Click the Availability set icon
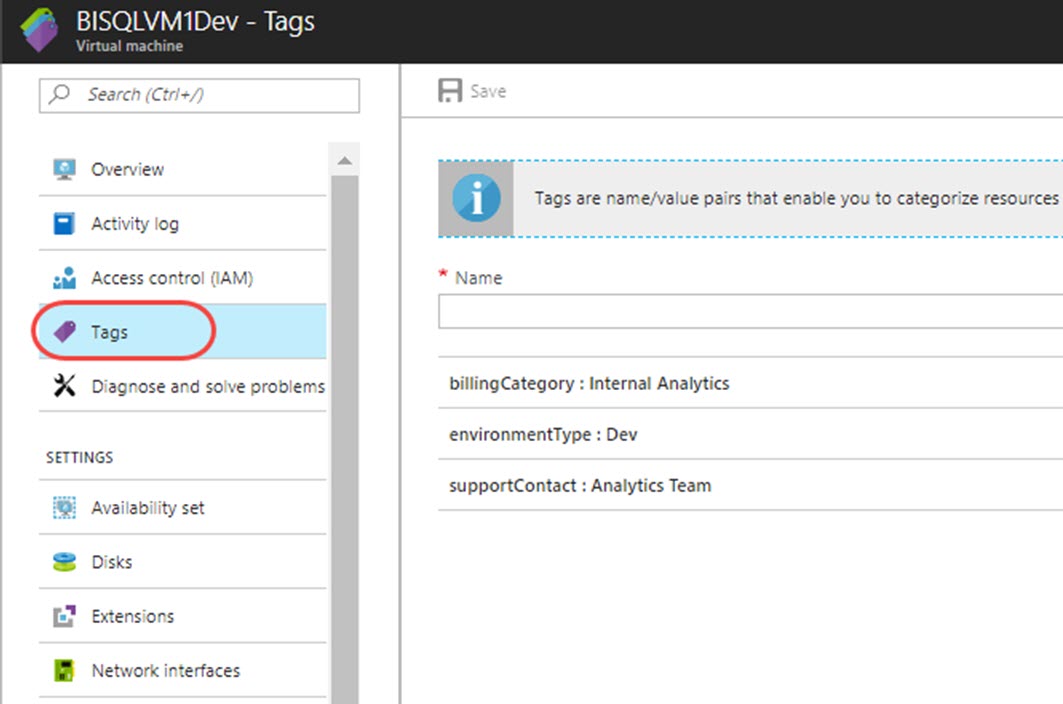The height and width of the screenshot is (704, 1063). pos(64,507)
